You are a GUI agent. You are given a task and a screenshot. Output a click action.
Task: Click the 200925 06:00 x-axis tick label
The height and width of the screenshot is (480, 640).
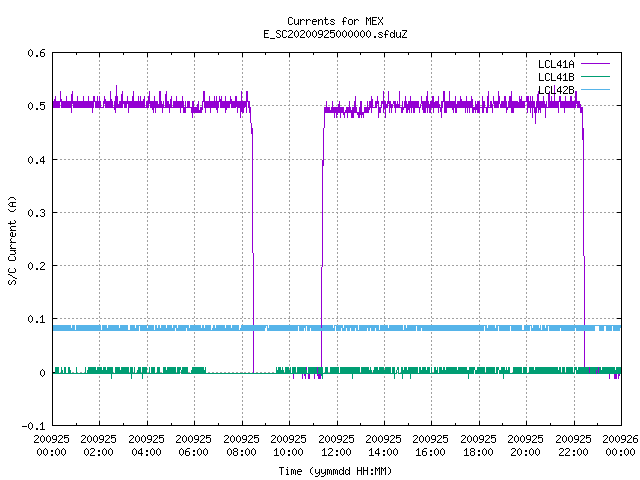pos(193,446)
